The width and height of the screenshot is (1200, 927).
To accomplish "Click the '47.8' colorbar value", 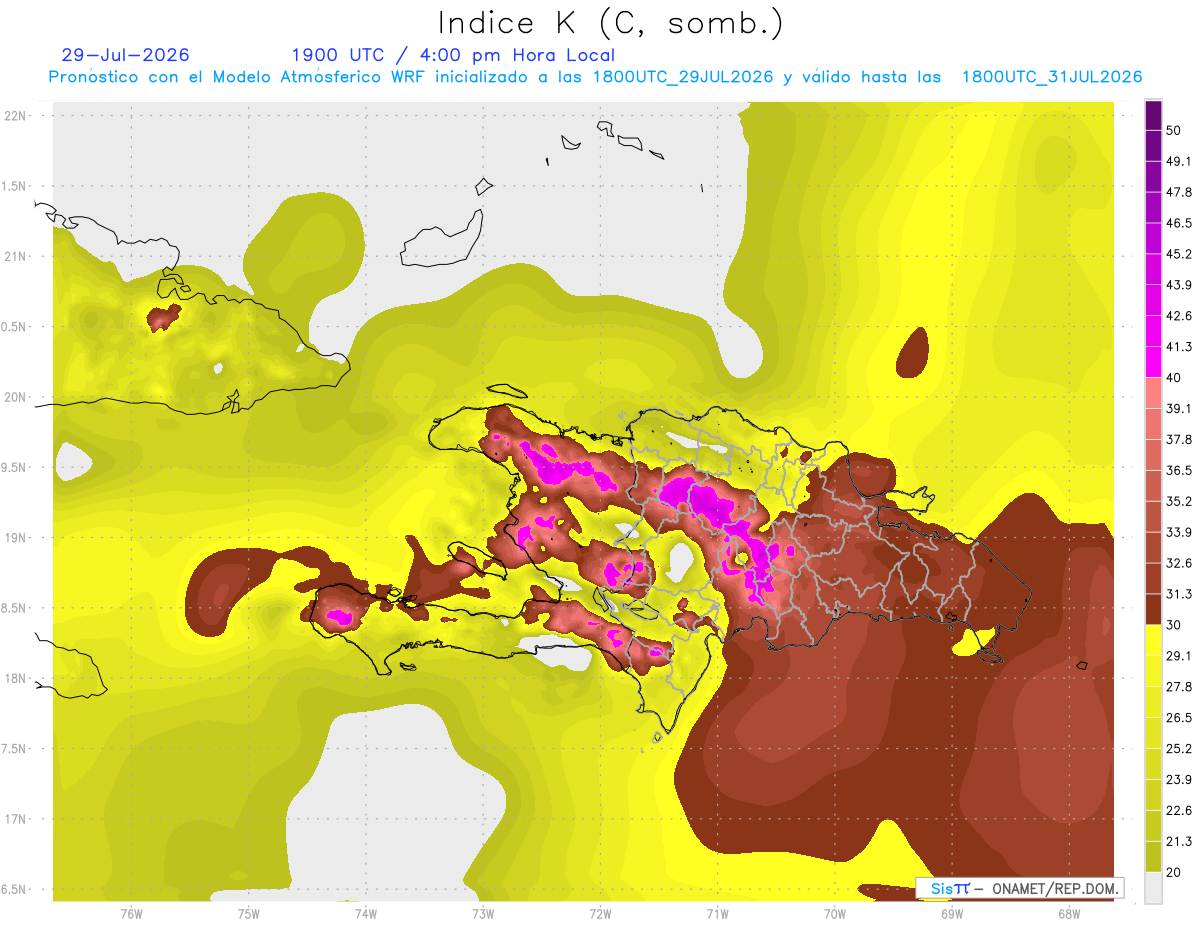I will [x=1178, y=192].
